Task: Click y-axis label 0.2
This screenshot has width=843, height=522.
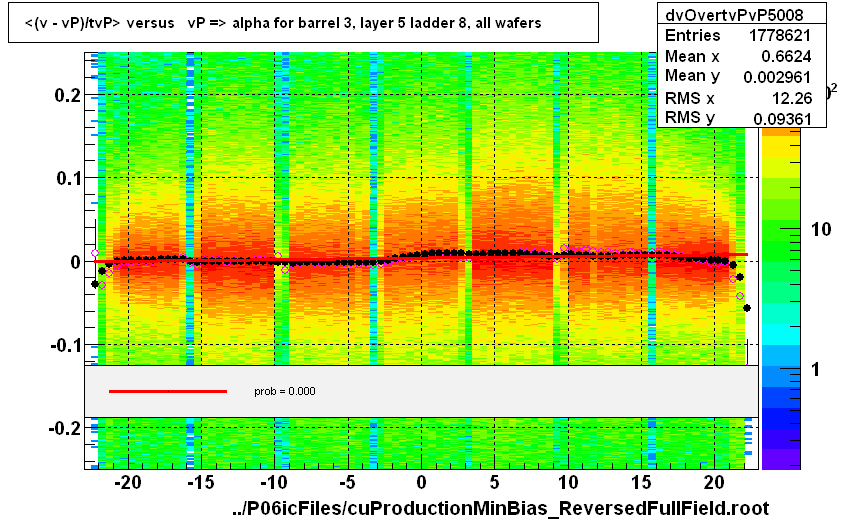Action: tap(68, 95)
